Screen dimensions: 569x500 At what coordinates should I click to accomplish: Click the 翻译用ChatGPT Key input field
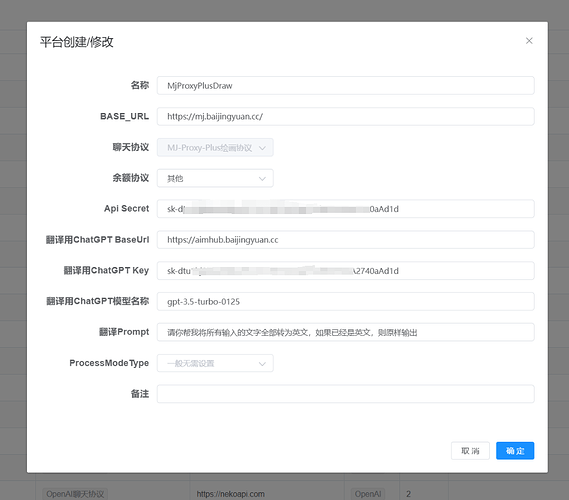[x=345, y=271]
